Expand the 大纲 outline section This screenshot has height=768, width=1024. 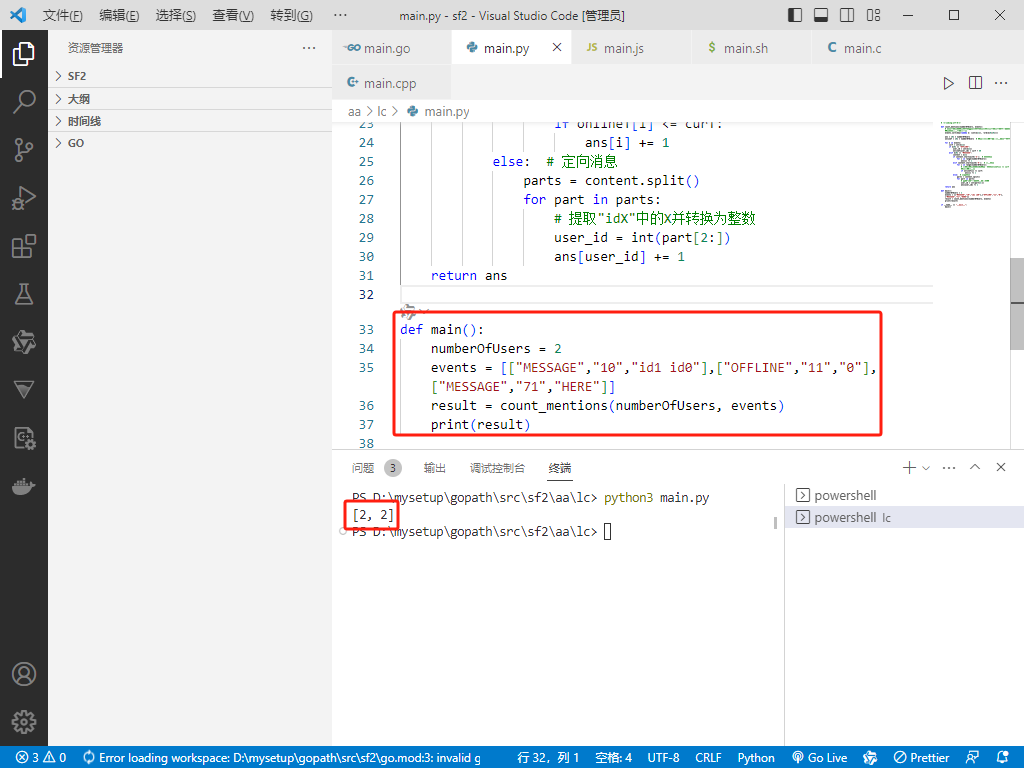[190, 99]
